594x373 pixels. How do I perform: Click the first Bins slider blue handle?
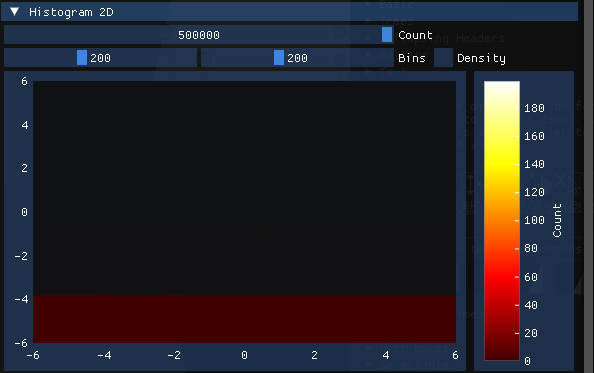(x=82, y=58)
